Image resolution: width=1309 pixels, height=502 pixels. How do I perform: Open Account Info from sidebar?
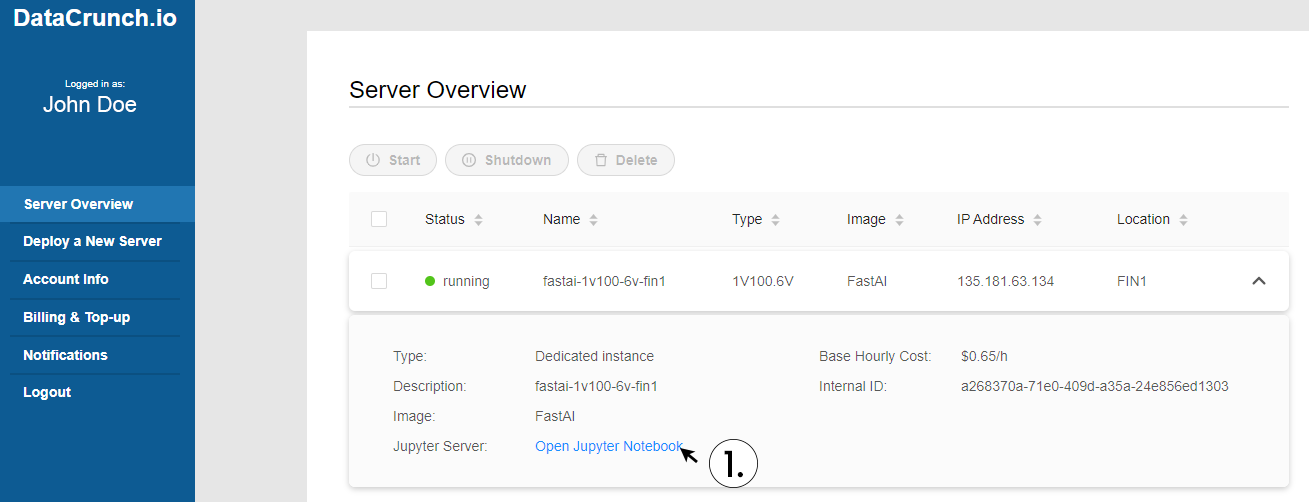click(66, 279)
